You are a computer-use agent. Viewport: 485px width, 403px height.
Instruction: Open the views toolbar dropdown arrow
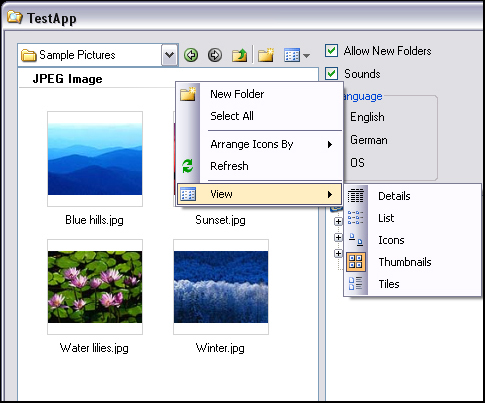(x=306, y=56)
